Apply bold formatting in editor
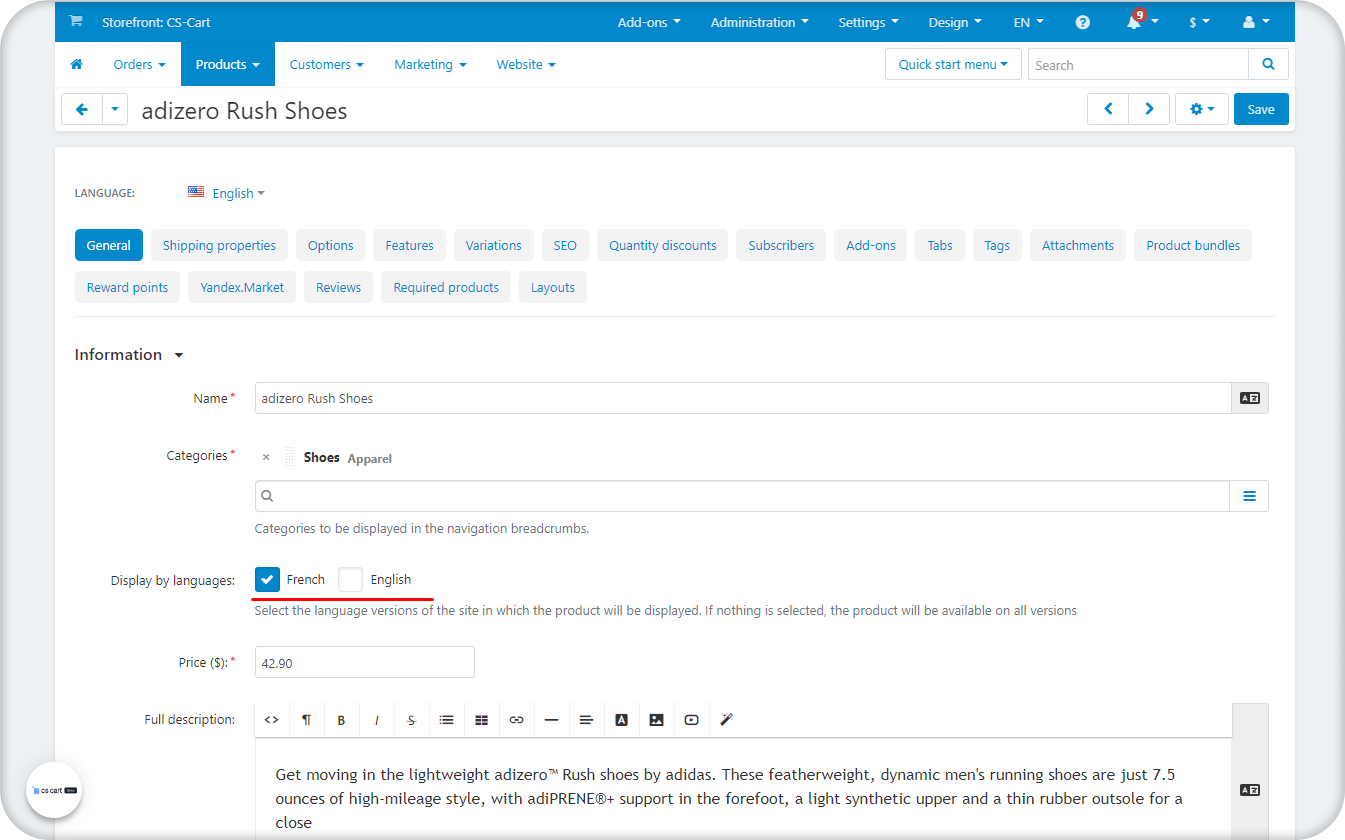The image size is (1345, 840). tap(341, 720)
